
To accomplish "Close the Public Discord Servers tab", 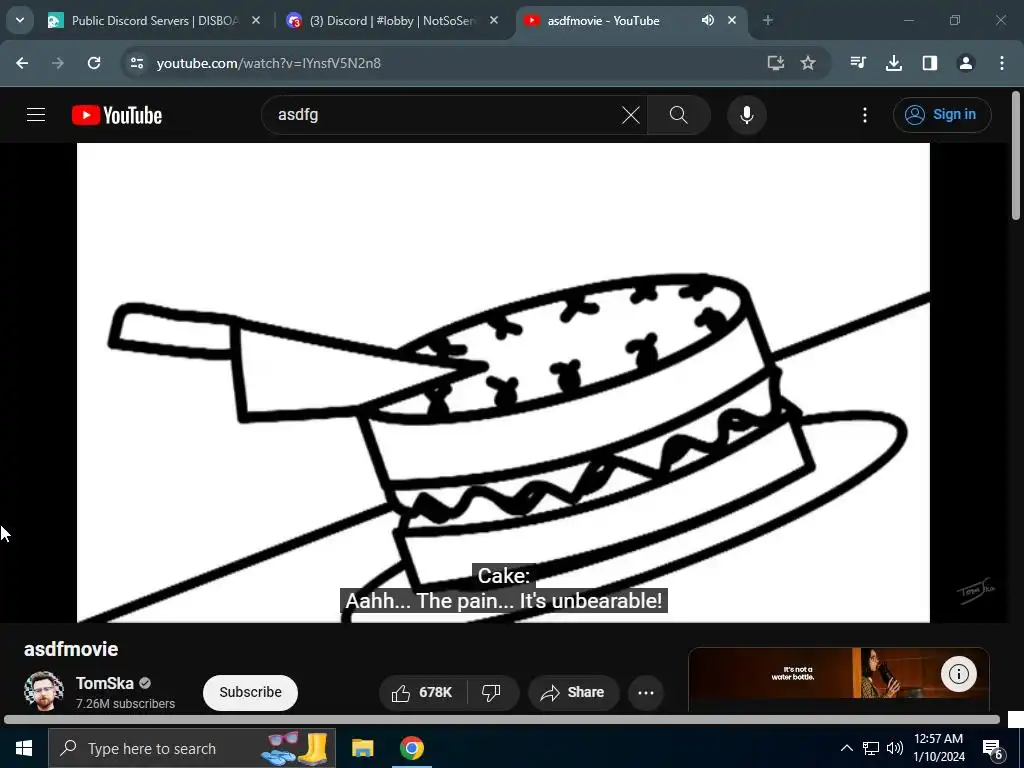I will click(256, 20).
